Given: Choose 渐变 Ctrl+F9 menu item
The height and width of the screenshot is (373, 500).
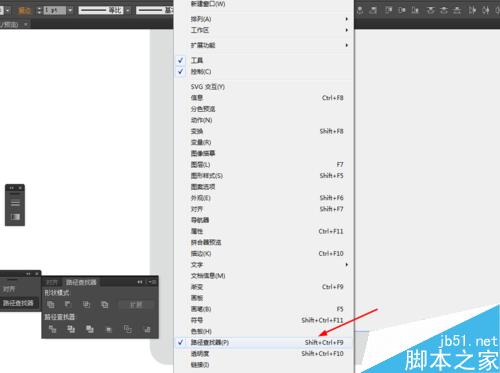Looking at the screenshot, I should (x=264, y=287).
